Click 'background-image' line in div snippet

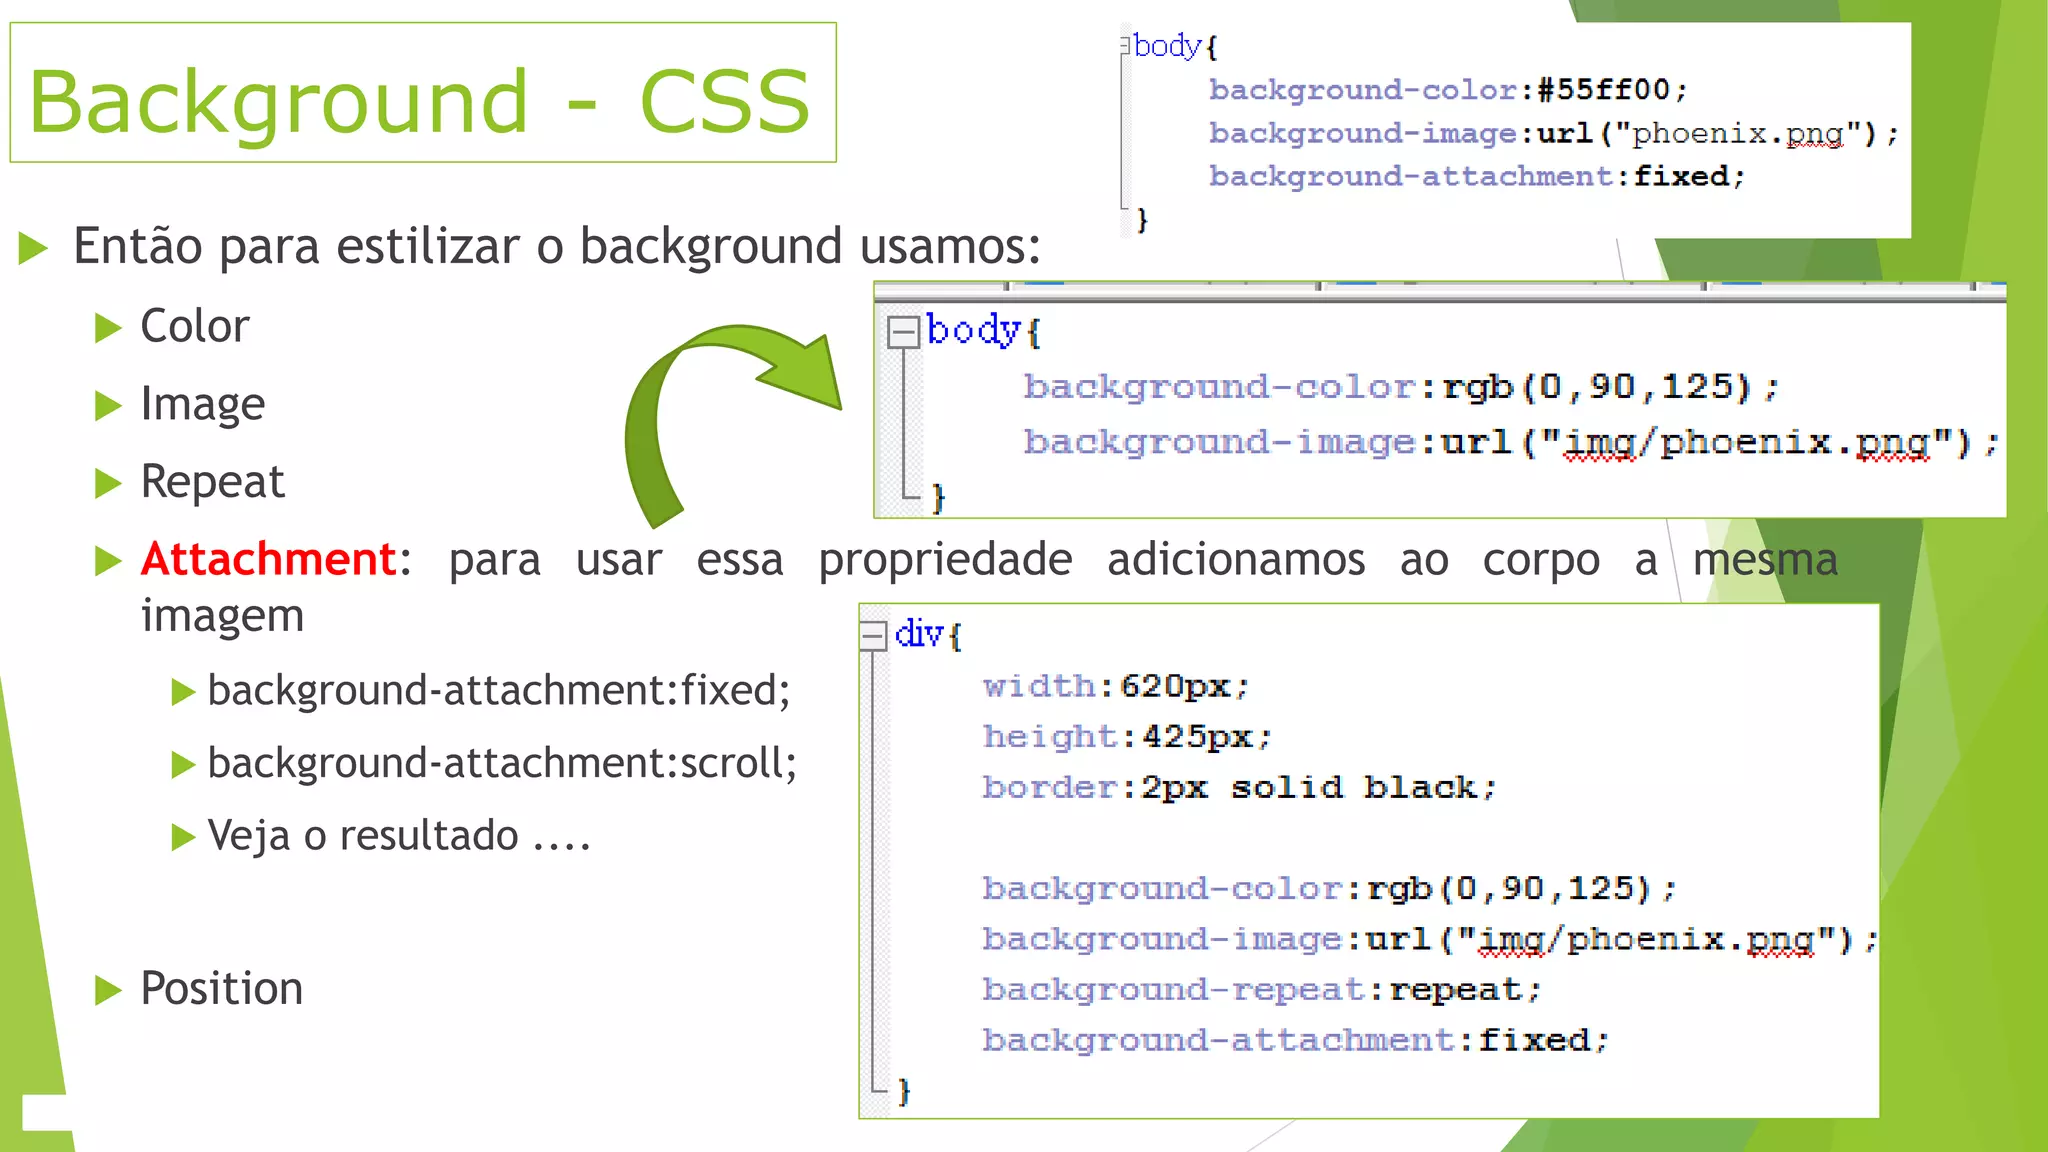[1430, 939]
